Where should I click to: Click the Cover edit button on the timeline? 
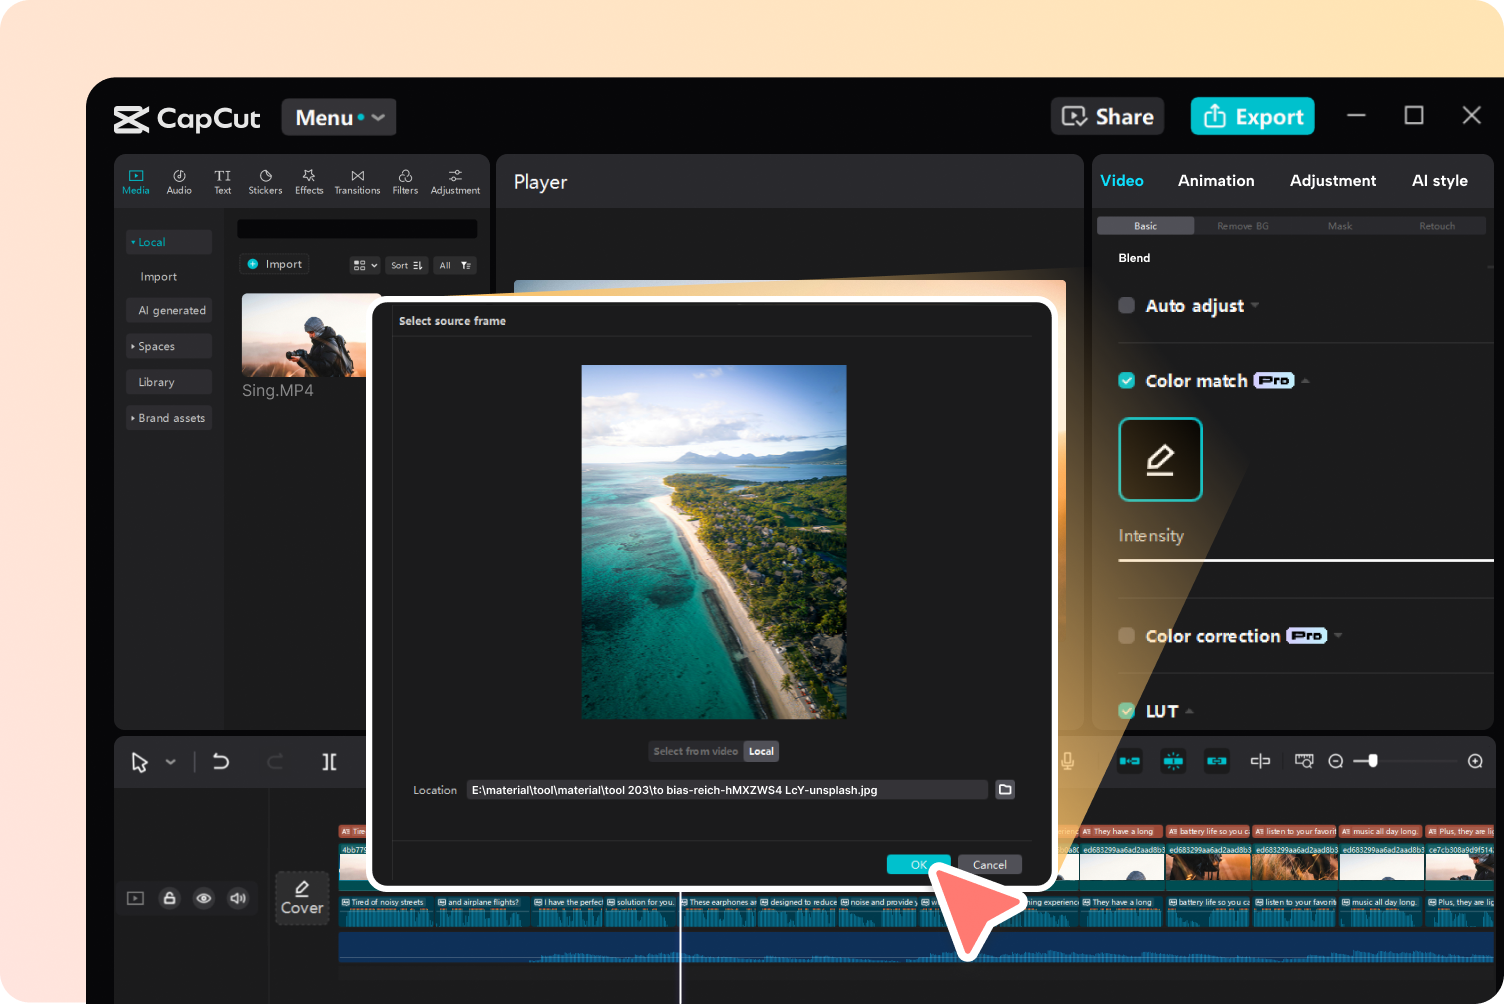coord(302,898)
